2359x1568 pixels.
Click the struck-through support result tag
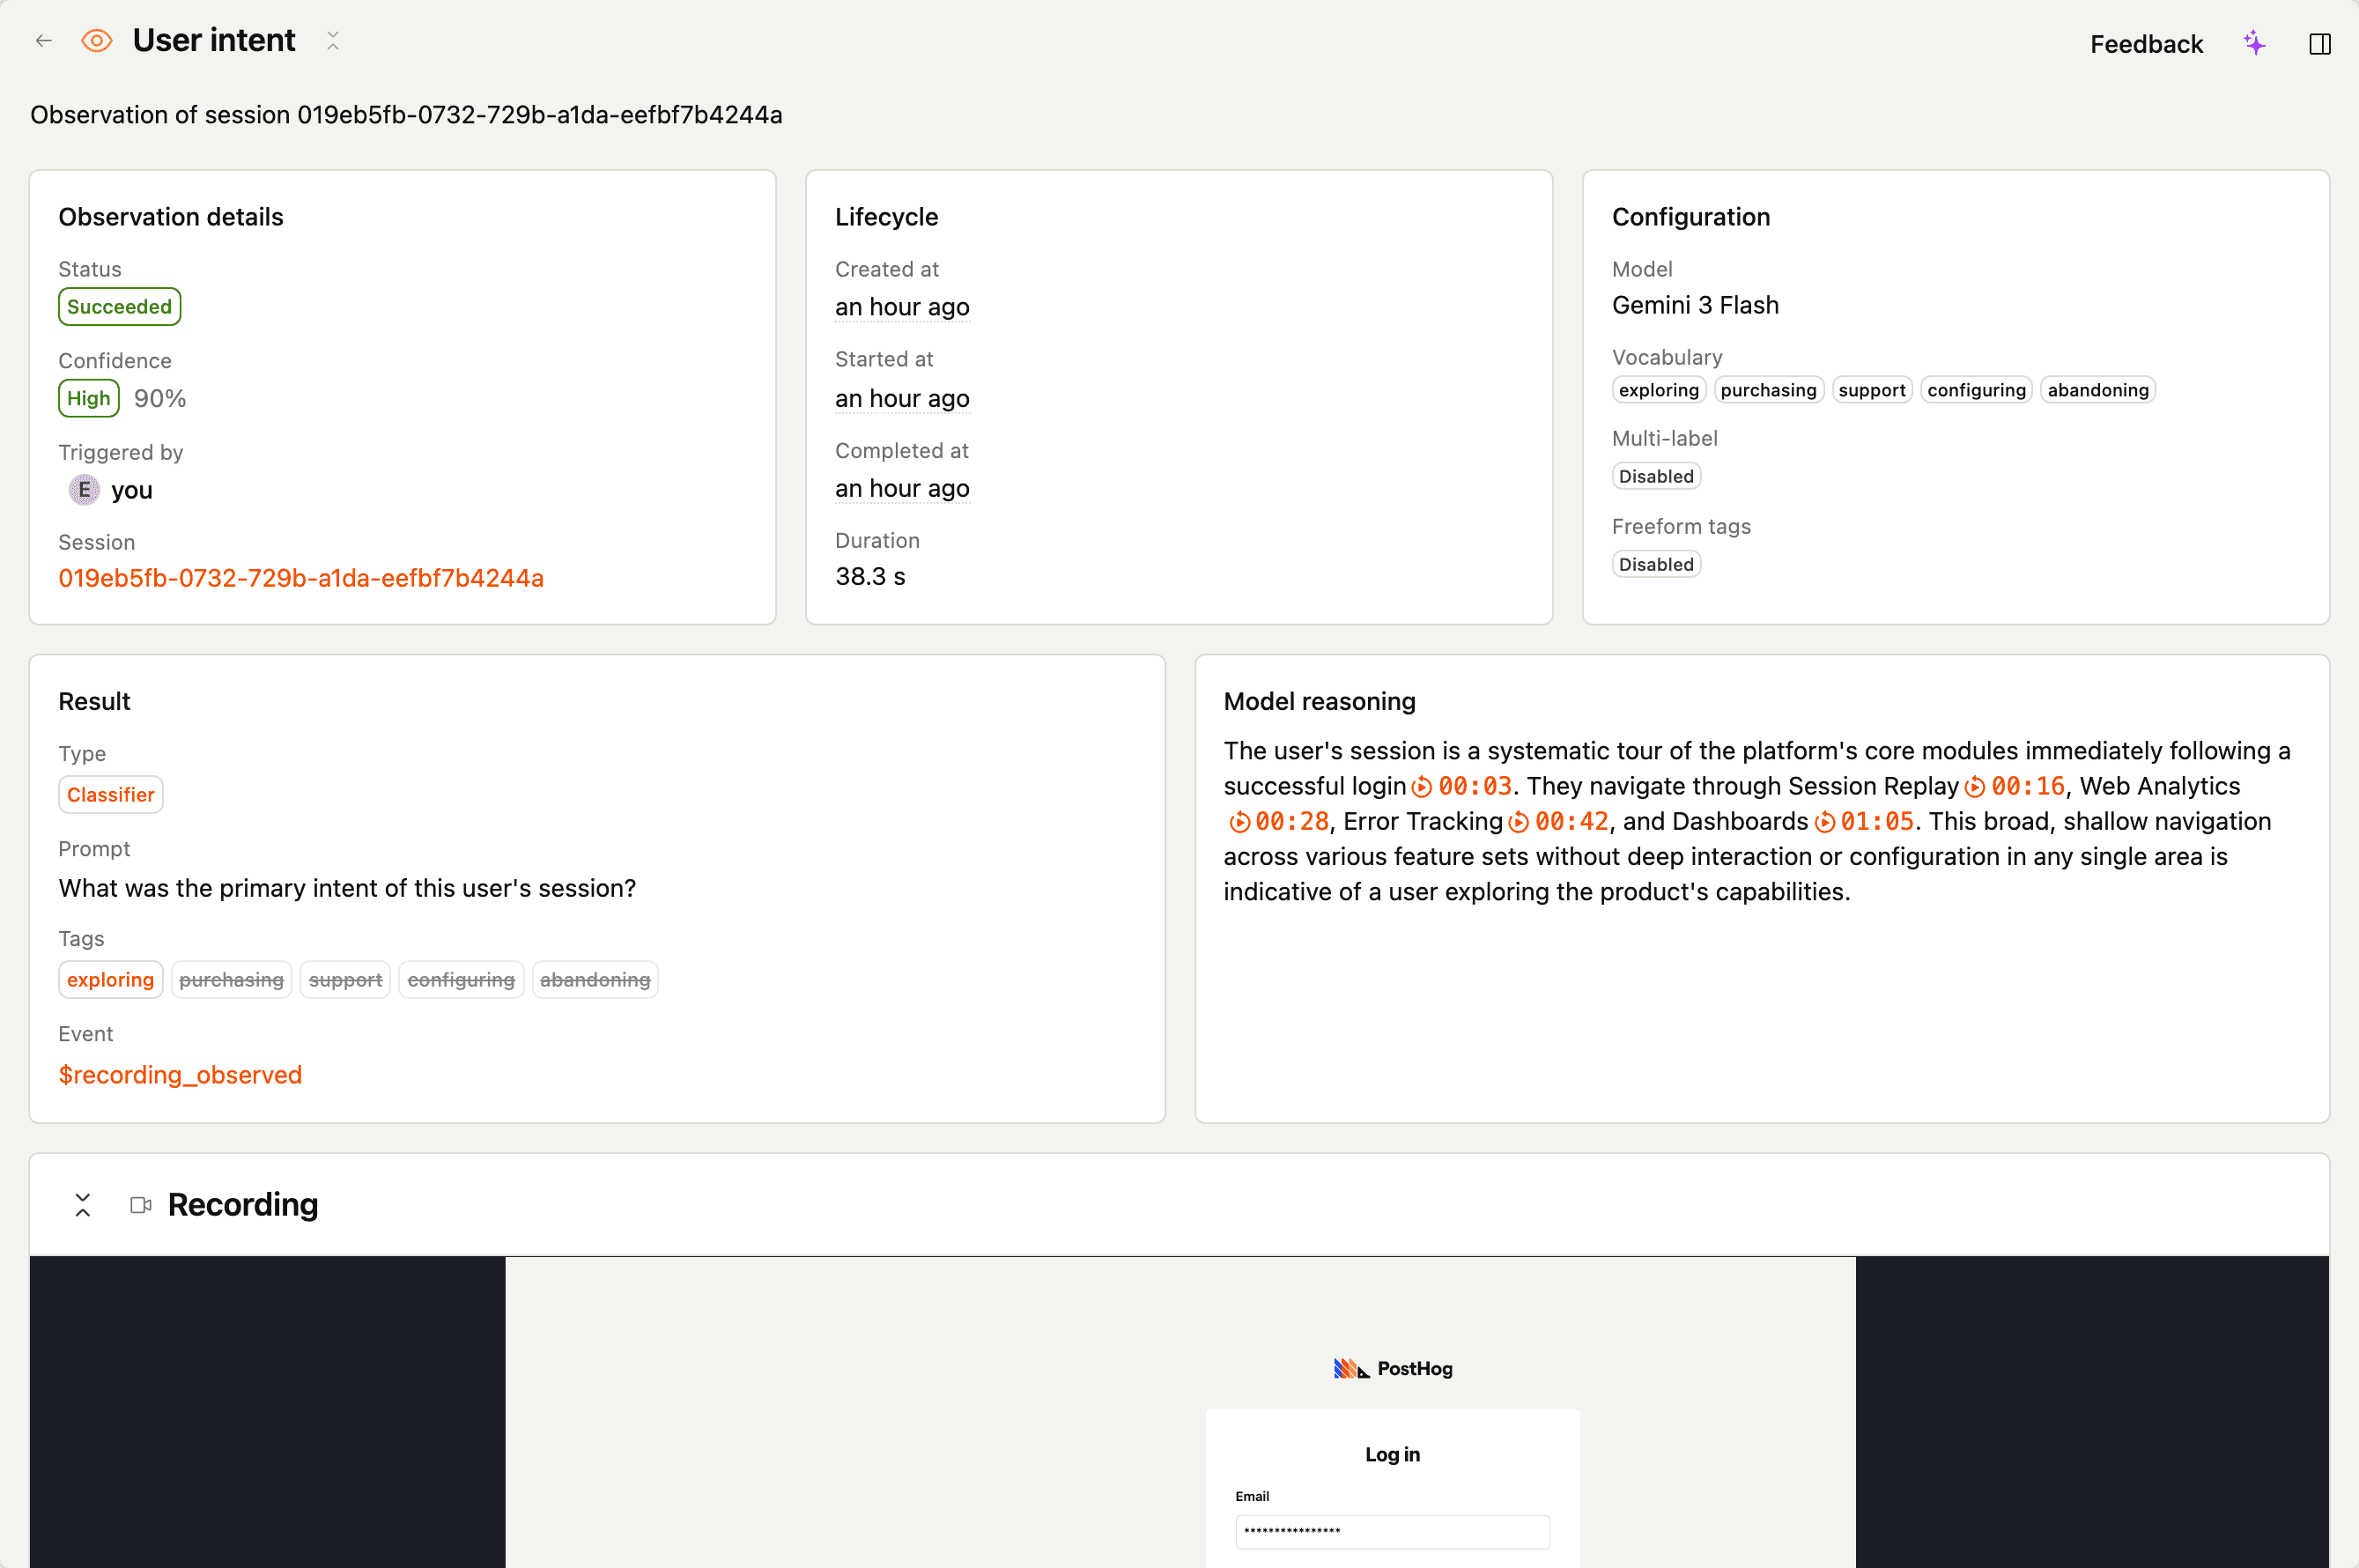(x=345, y=980)
